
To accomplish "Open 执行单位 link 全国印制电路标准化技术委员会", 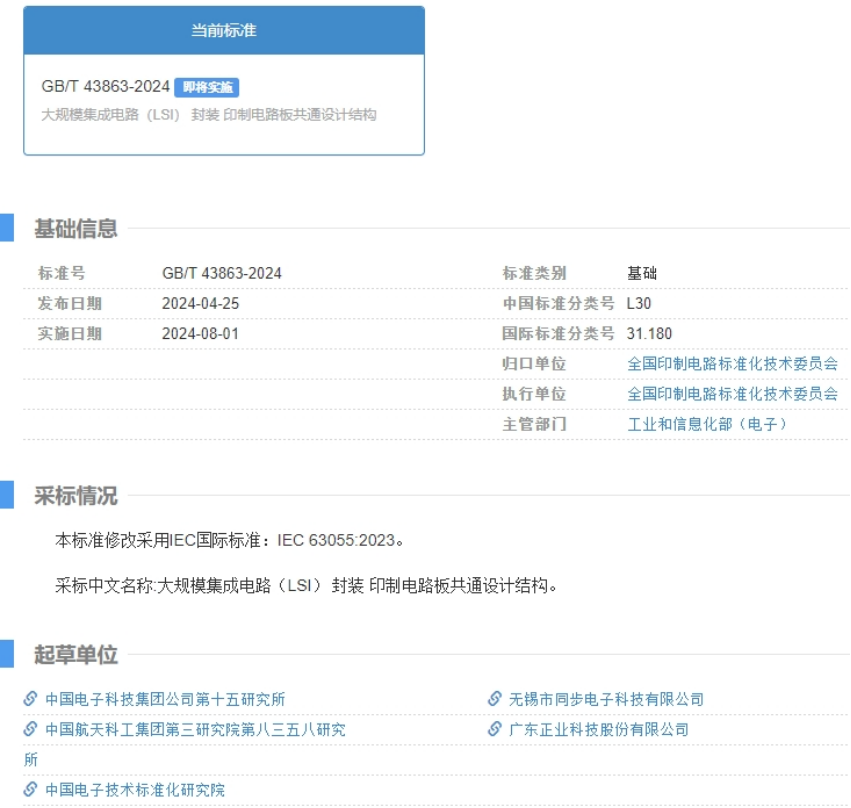I will coord(732,394).
